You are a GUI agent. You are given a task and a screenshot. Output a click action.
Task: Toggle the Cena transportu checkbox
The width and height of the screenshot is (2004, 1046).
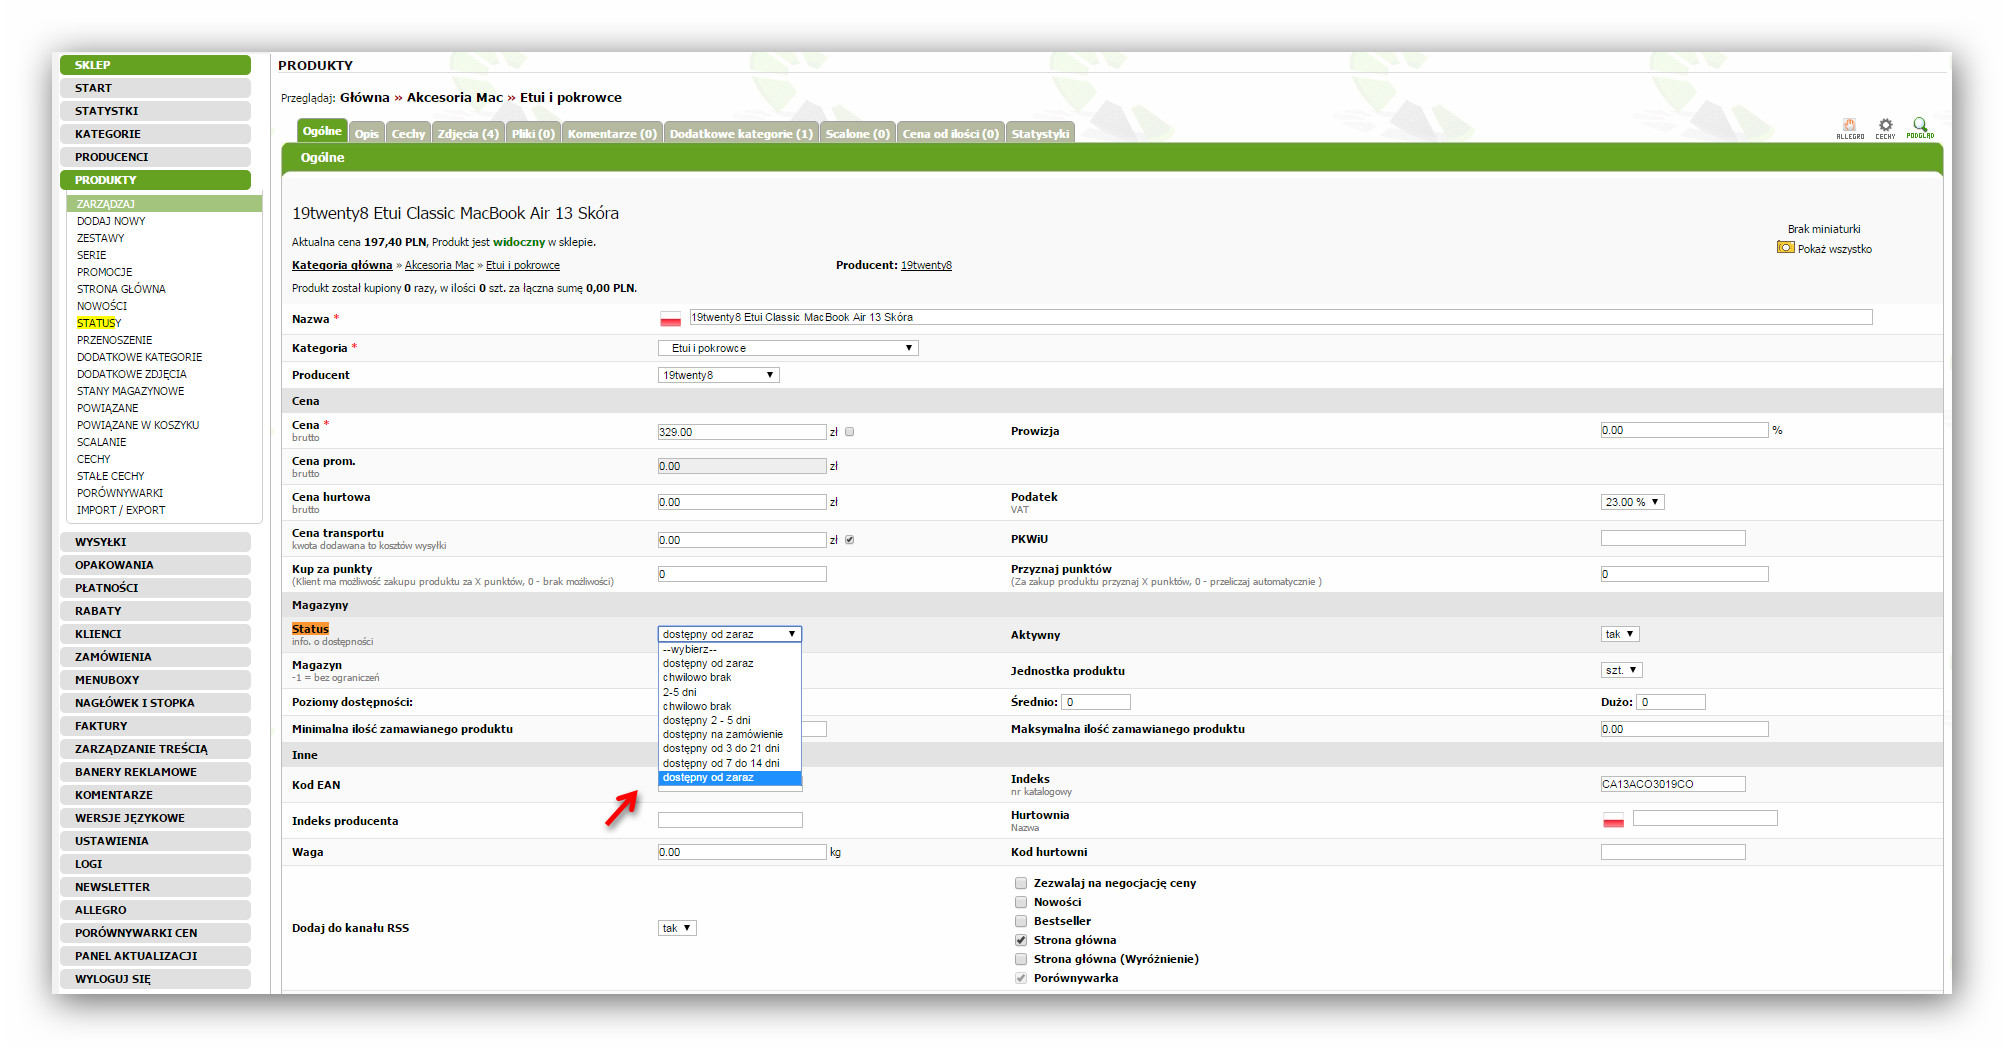(x=849, y=540)
